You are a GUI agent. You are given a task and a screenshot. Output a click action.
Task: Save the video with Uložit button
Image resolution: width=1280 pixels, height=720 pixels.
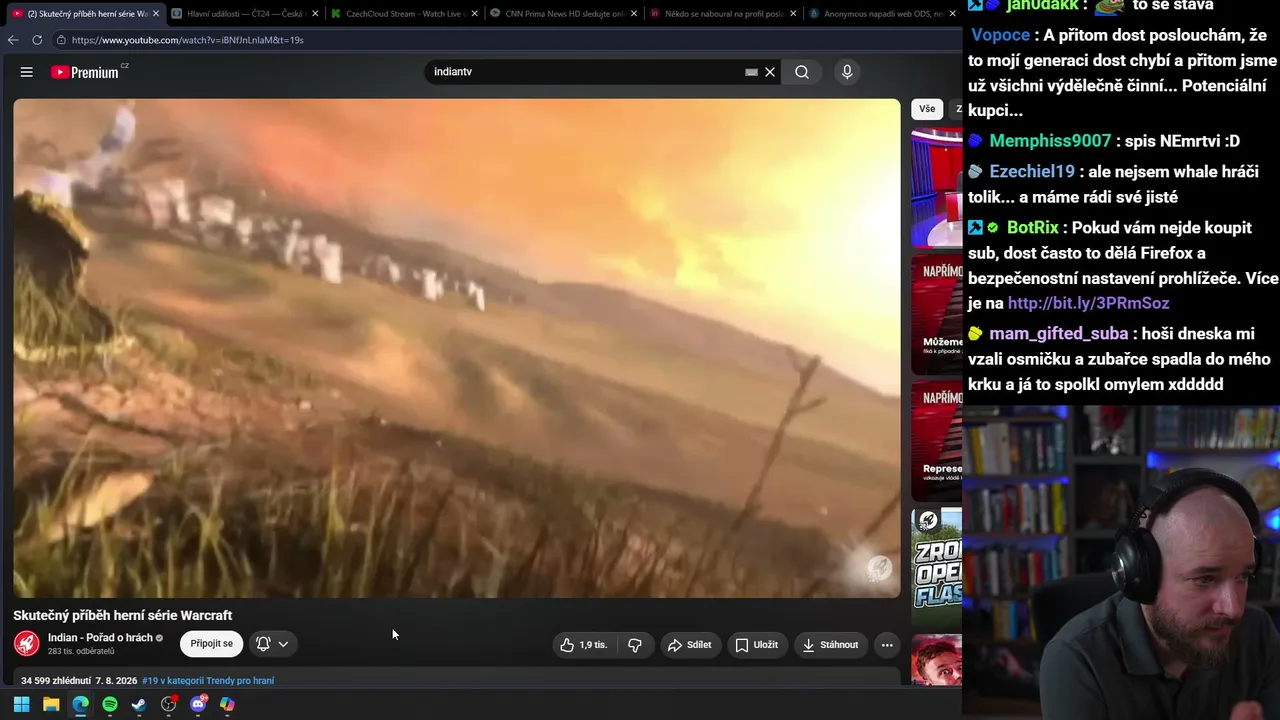pyautogui.click(x=756, y=645)
